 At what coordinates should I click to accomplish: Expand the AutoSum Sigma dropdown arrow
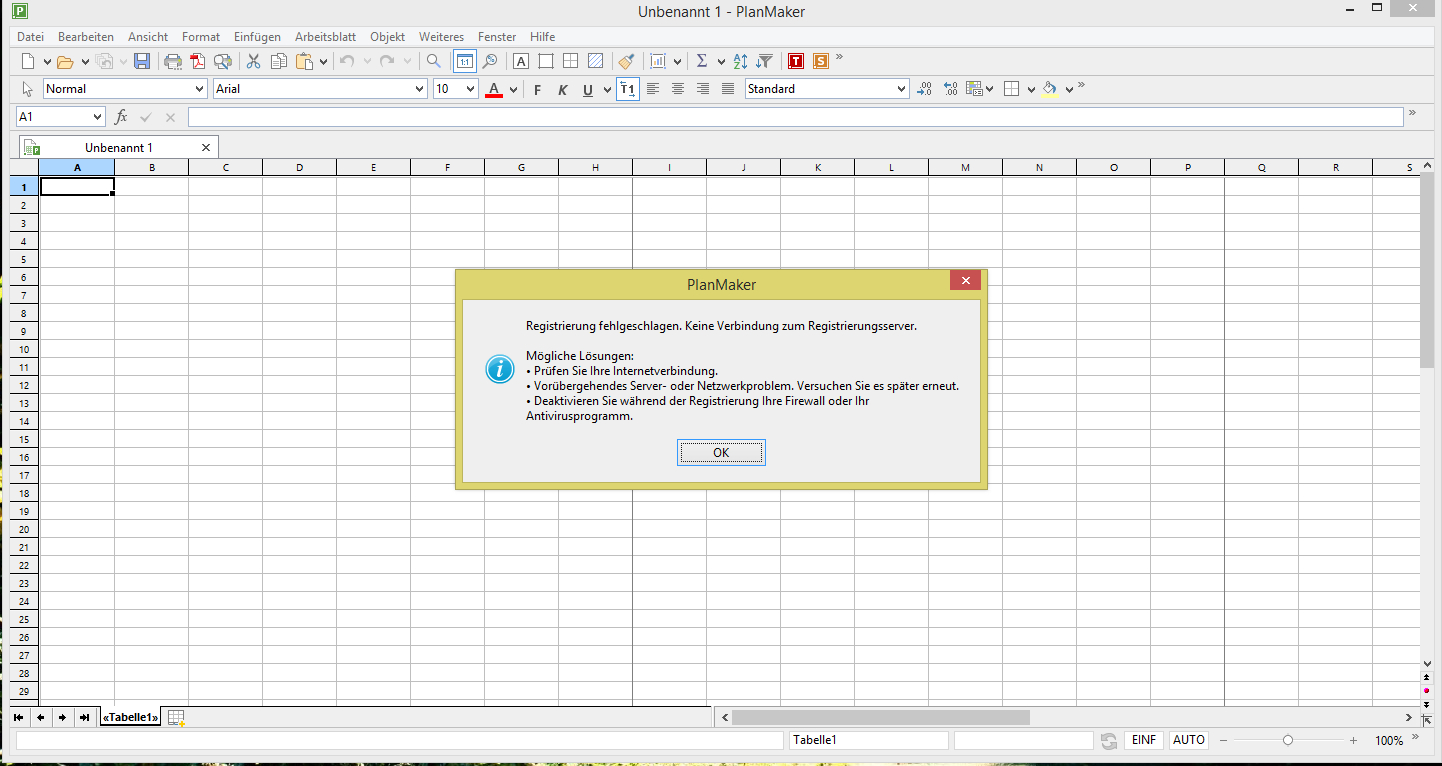721,62
